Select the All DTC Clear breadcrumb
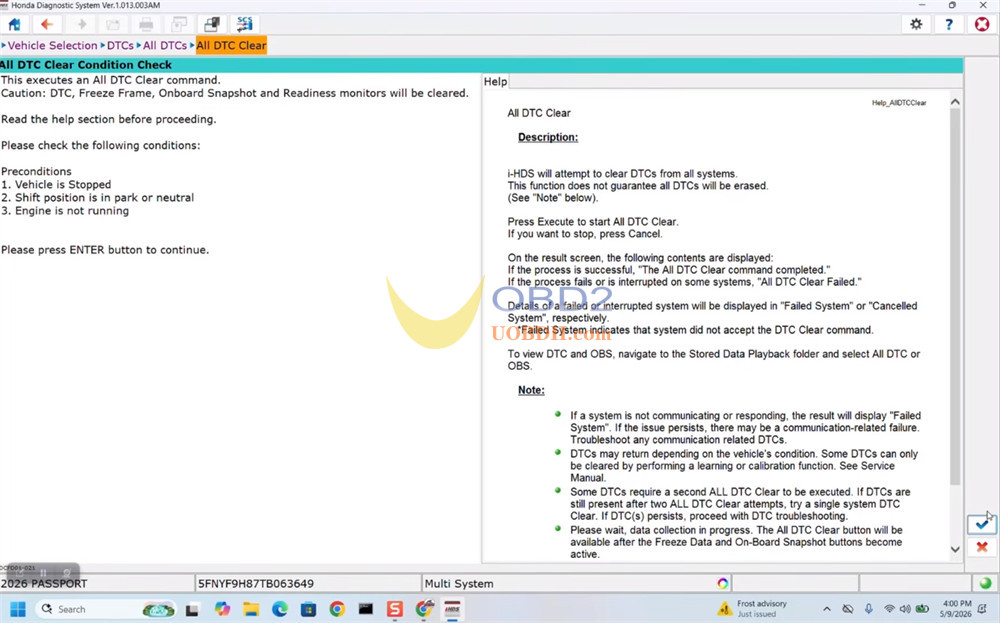This screenshot has height=623, width=1000. click(231, 45)
